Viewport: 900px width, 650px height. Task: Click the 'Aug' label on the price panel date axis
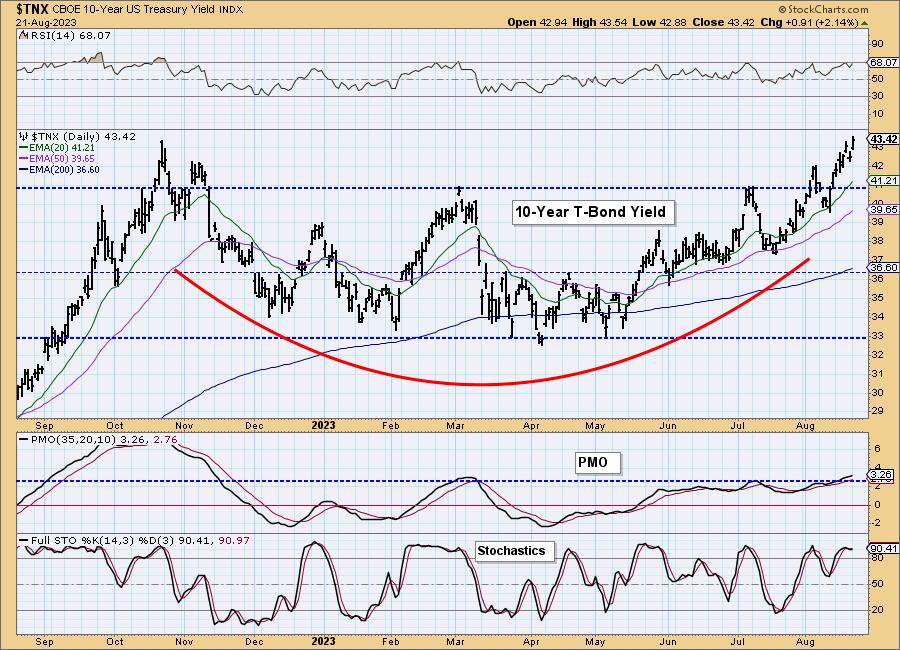click(x=806, y=425)
